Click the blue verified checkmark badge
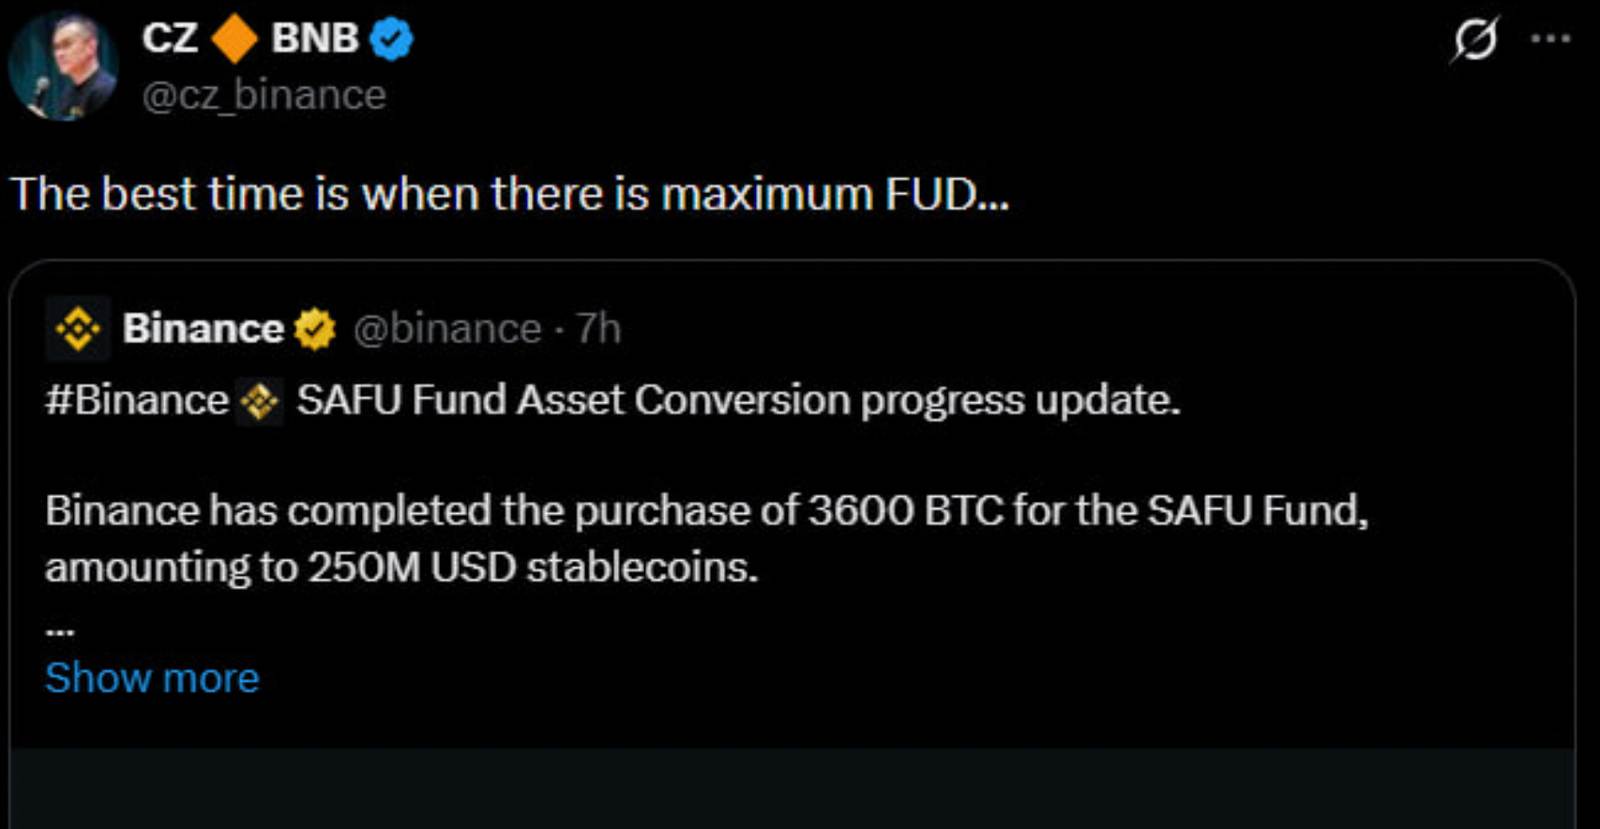 391,40
